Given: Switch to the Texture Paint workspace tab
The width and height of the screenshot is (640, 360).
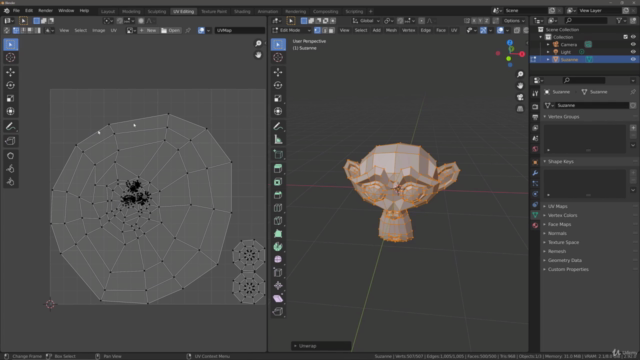Looking at the screenshot, I should (x=214, y=11).
